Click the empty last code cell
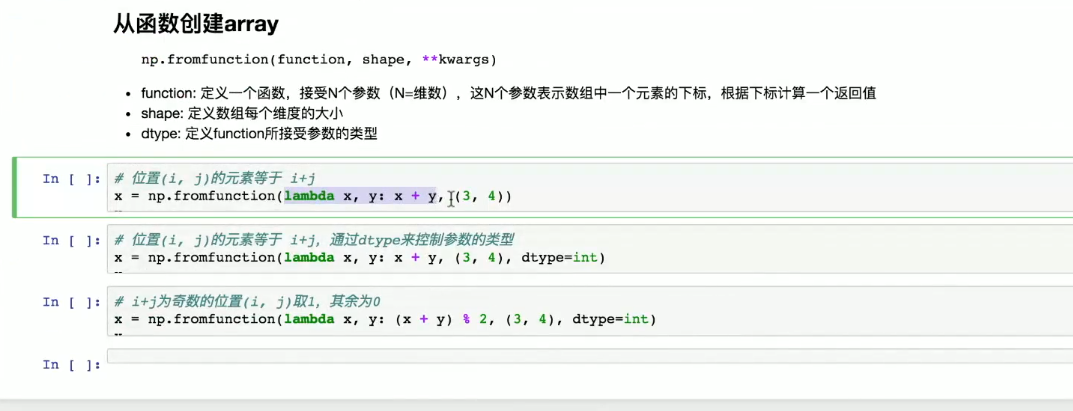Viewport: 1073px width, 411px height. click(589, 356)
